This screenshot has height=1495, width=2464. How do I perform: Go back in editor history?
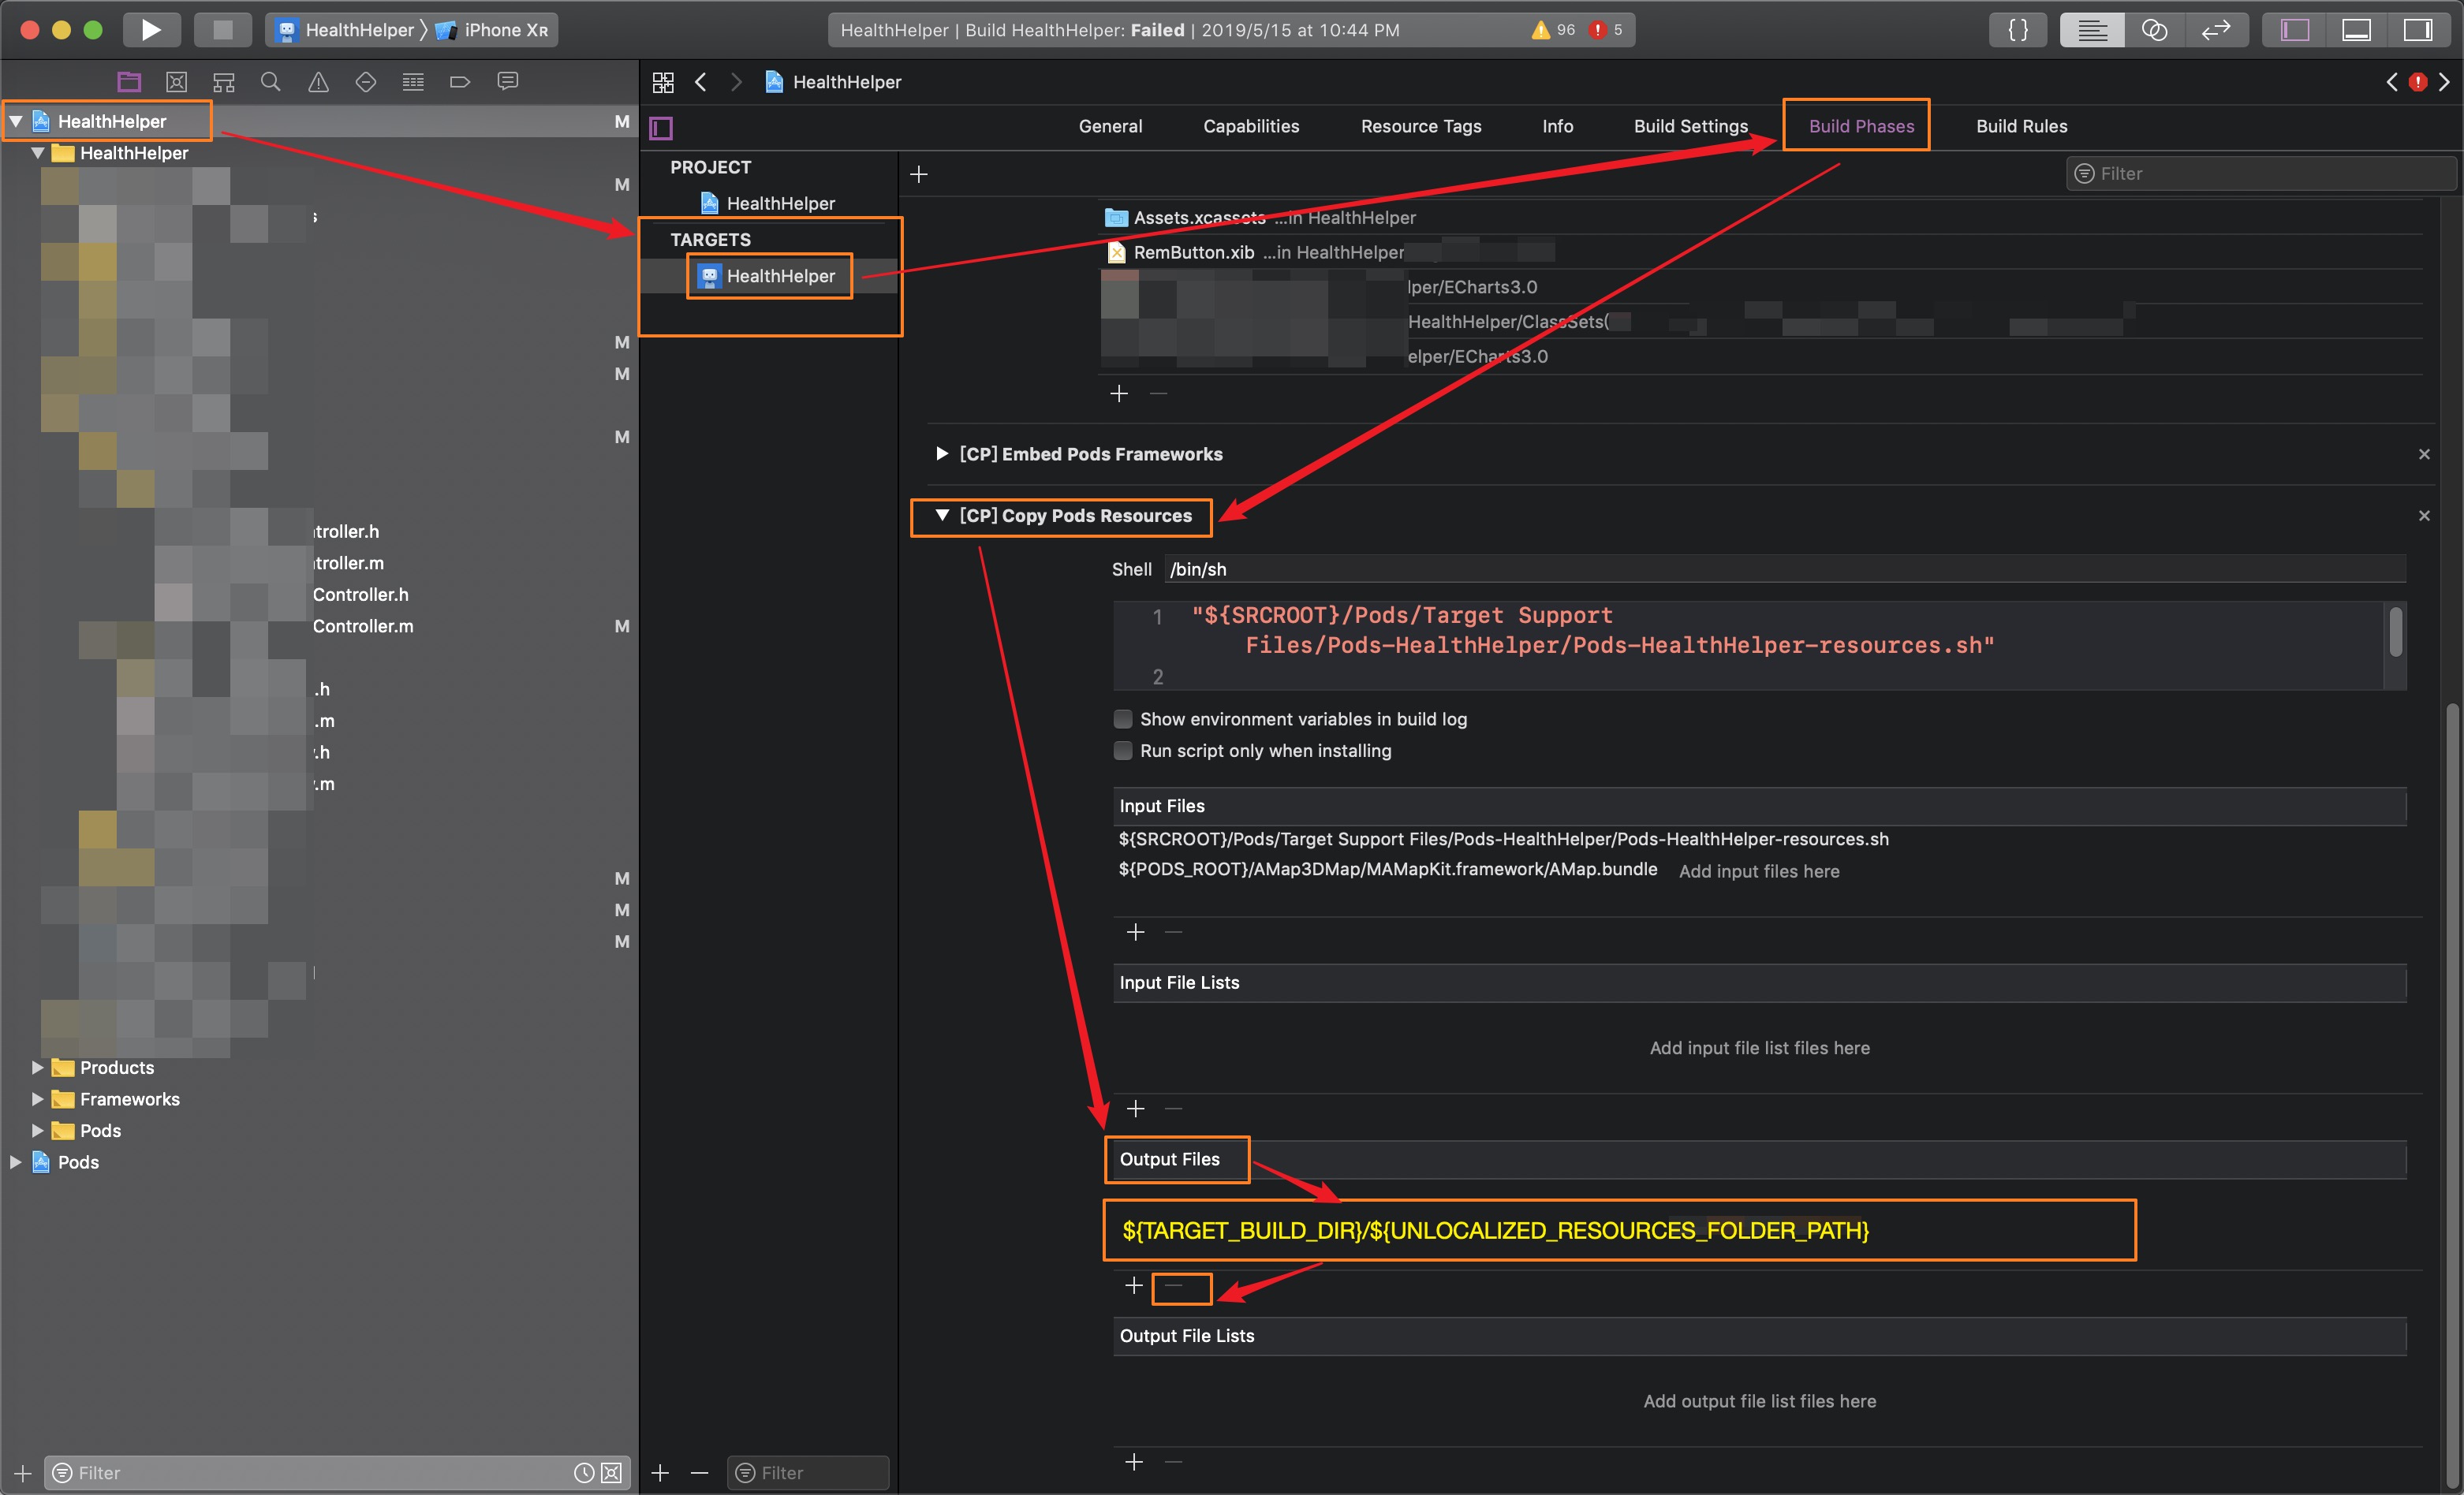(701, 82)
